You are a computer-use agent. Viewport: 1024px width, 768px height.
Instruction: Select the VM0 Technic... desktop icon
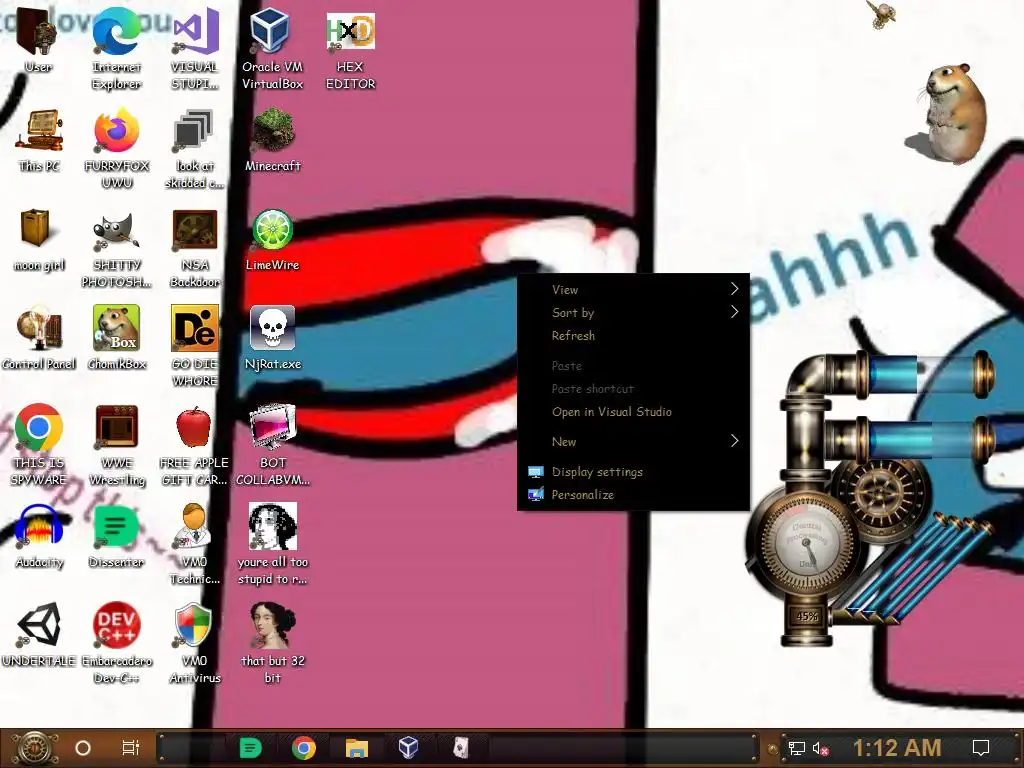195,545
